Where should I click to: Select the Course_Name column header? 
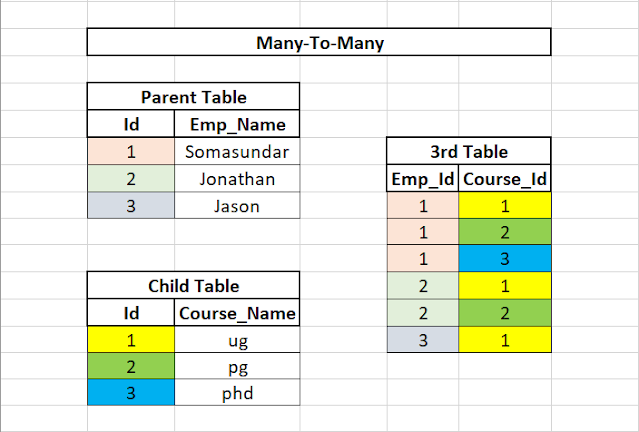[x=237, y=313]
